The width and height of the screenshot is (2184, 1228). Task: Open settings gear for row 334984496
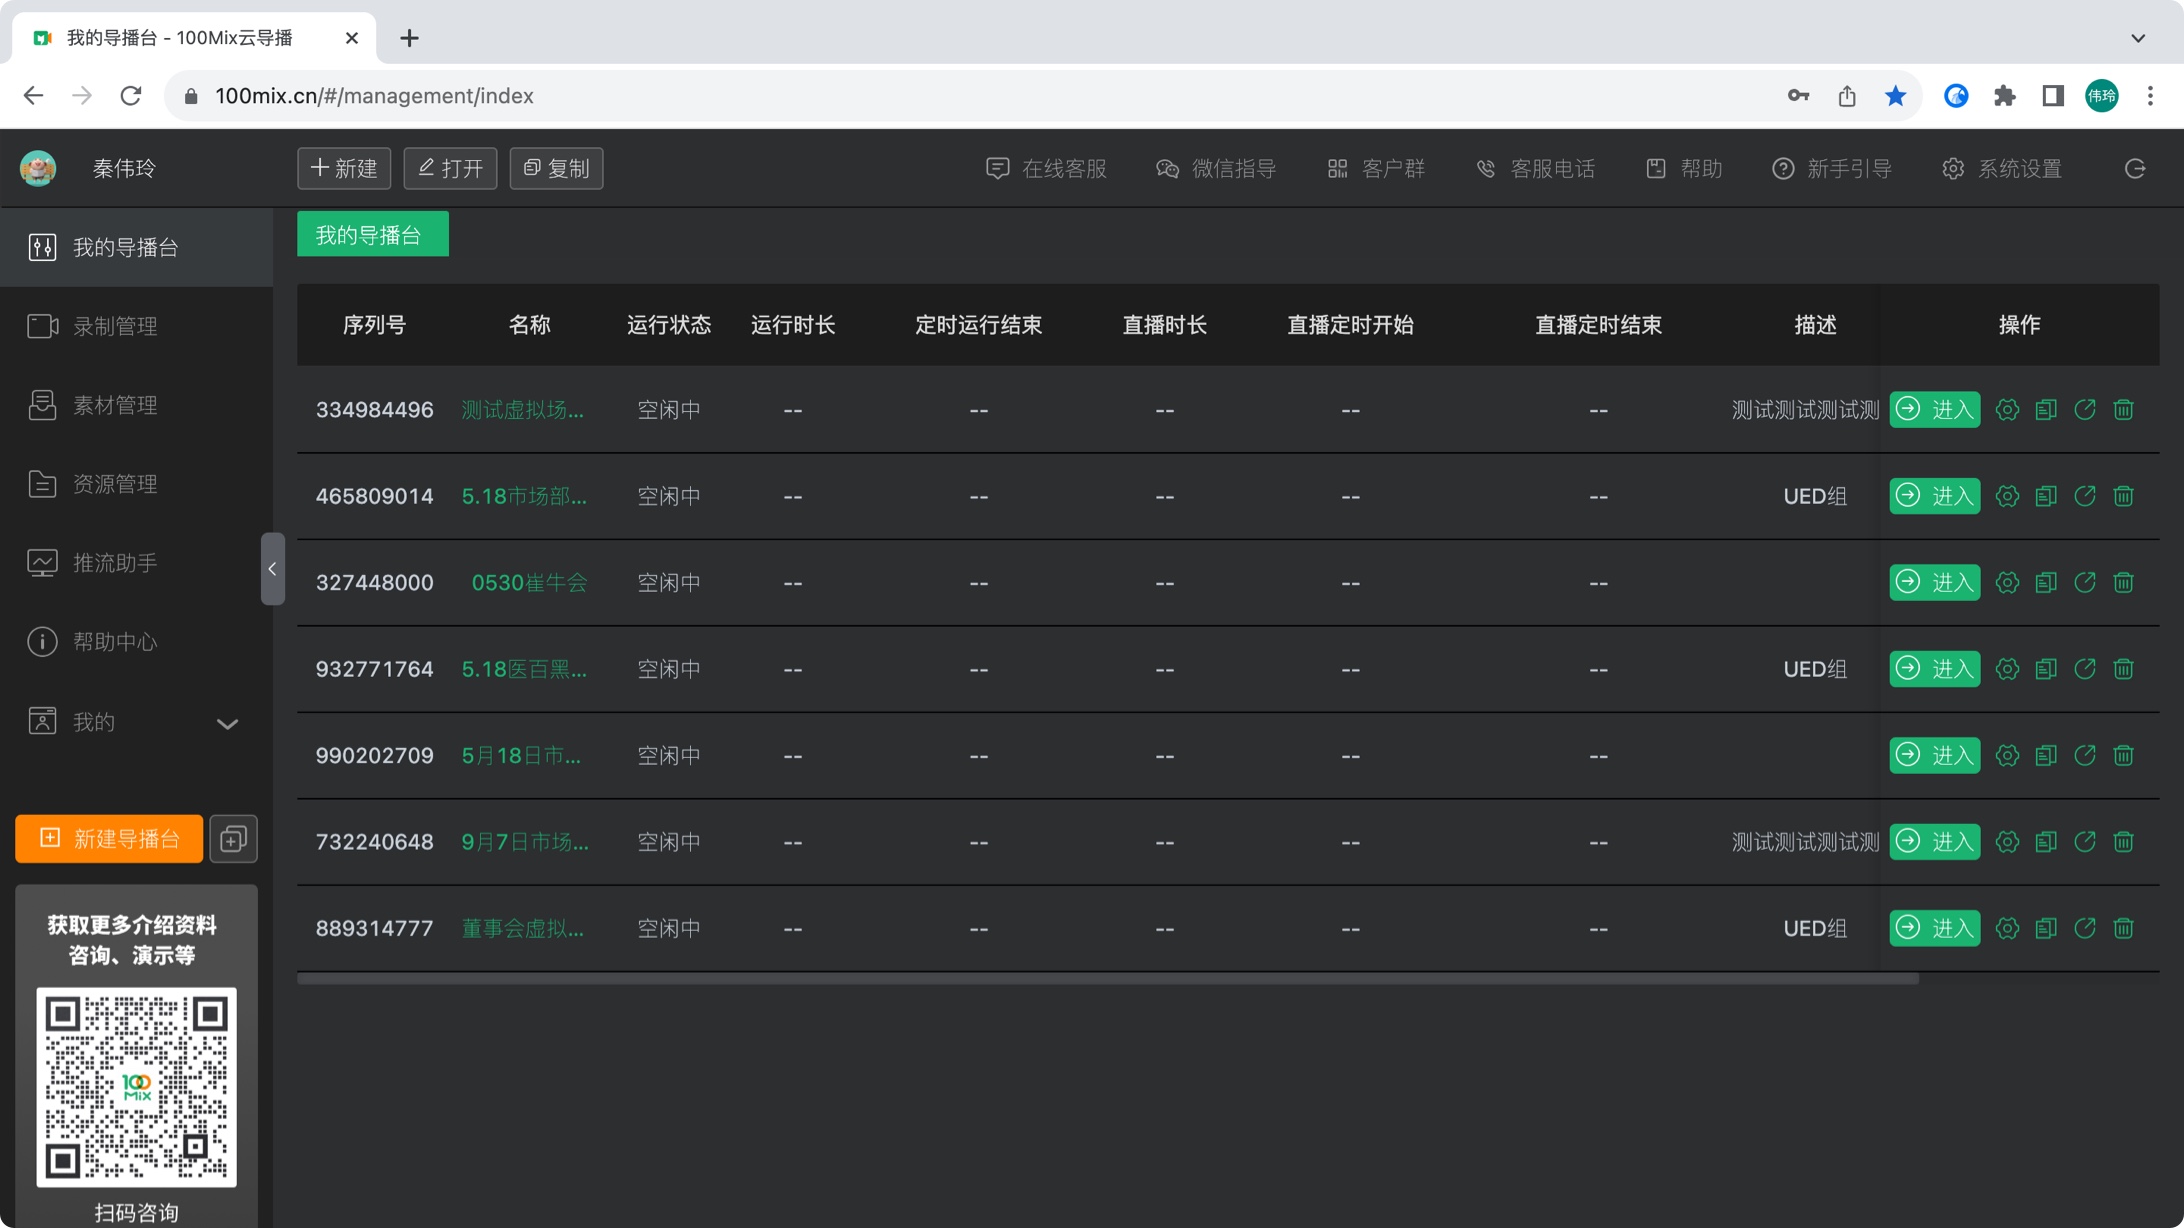pos(2007,410)
